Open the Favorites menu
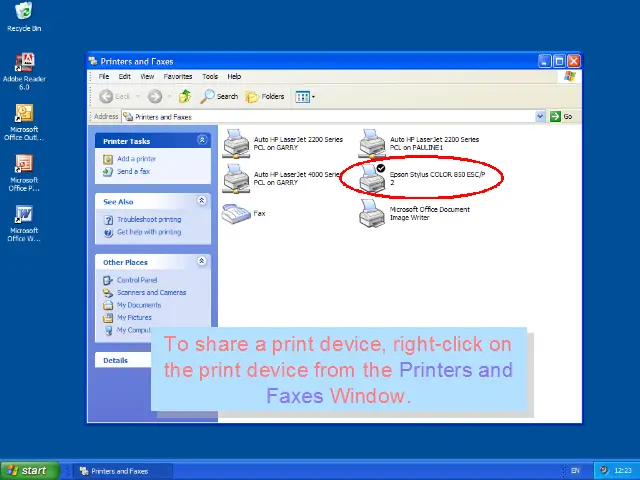Screen dimensions: 640x480 pos(178,76)
